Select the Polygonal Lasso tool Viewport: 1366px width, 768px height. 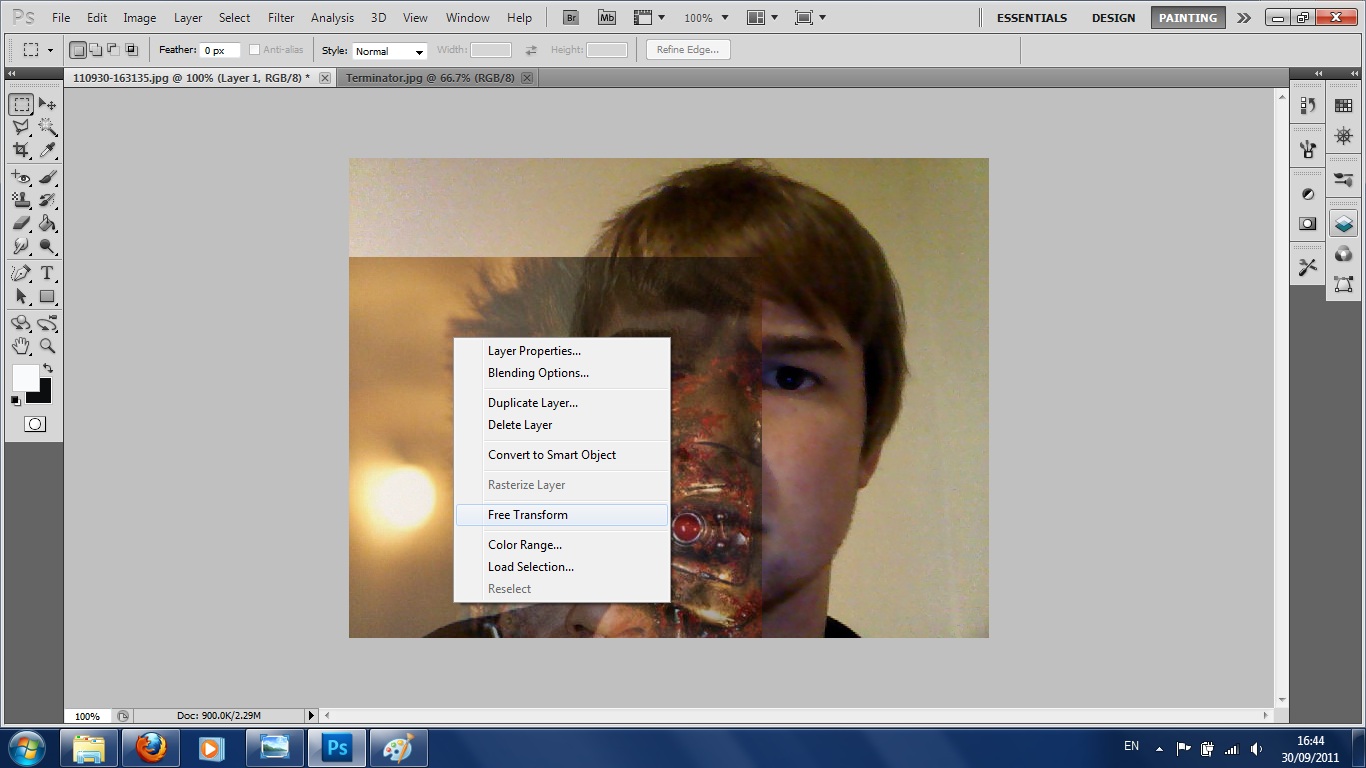click(21, 127)
